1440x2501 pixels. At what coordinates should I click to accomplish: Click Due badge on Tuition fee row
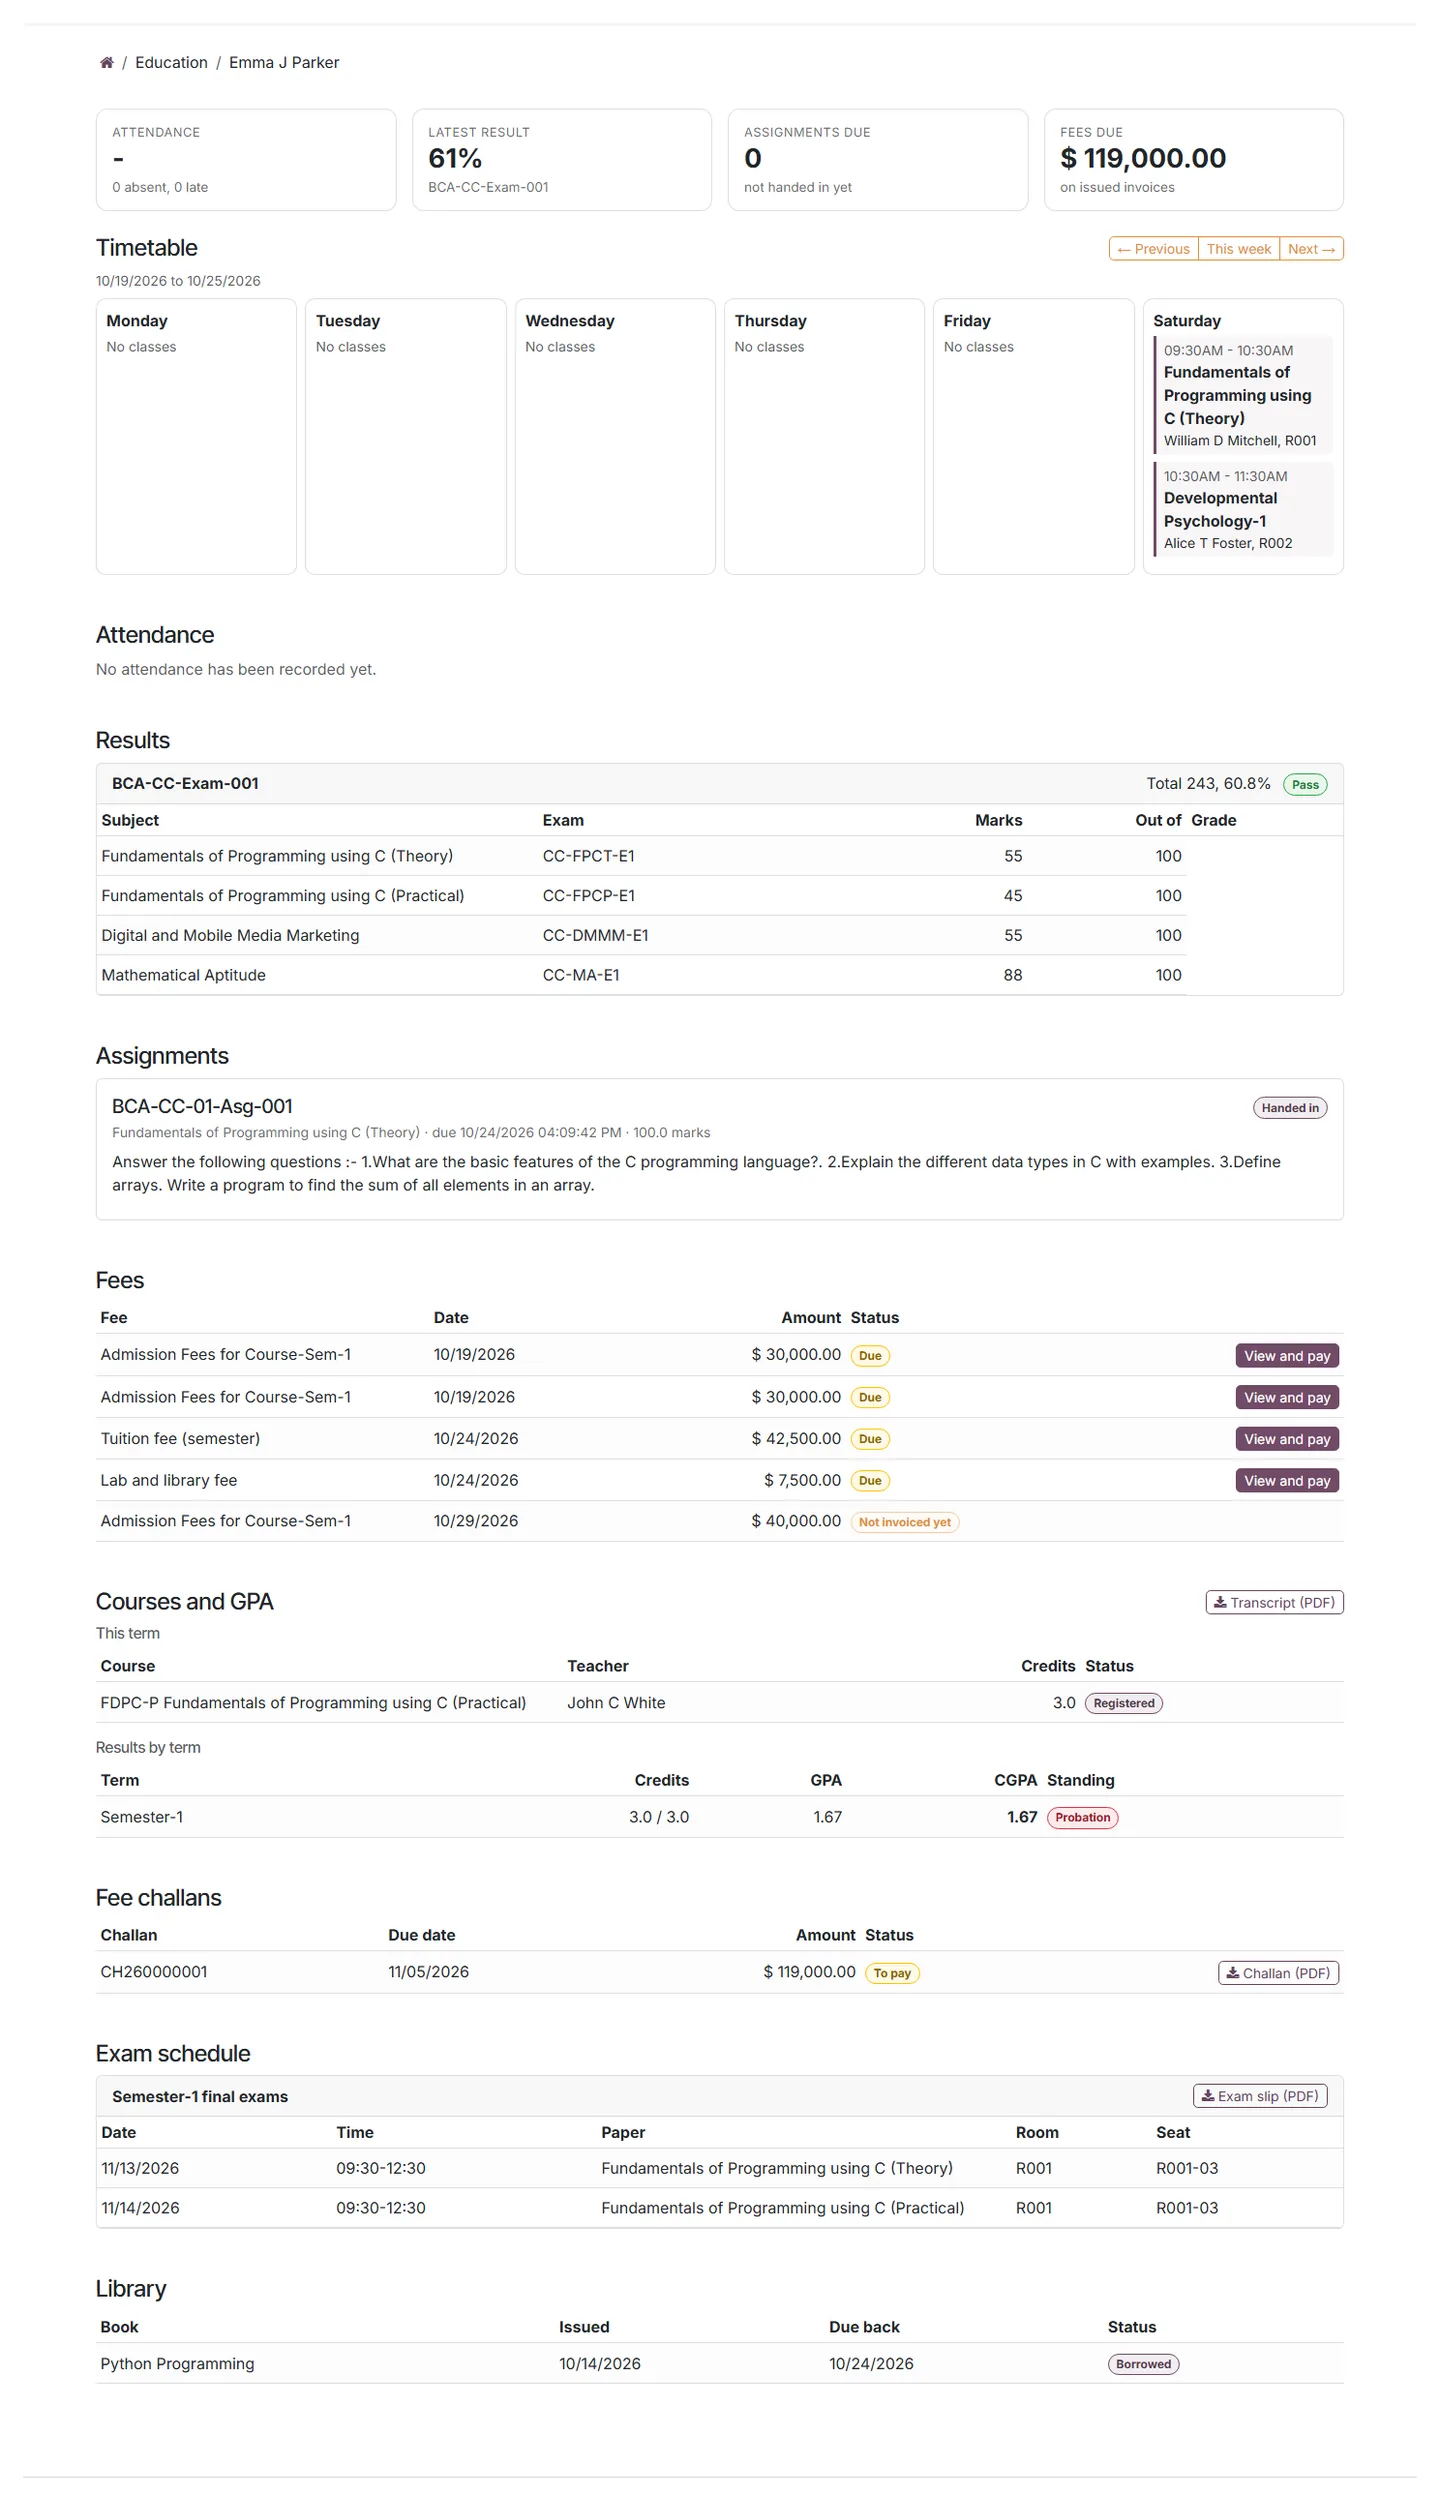coord(870,1440)
